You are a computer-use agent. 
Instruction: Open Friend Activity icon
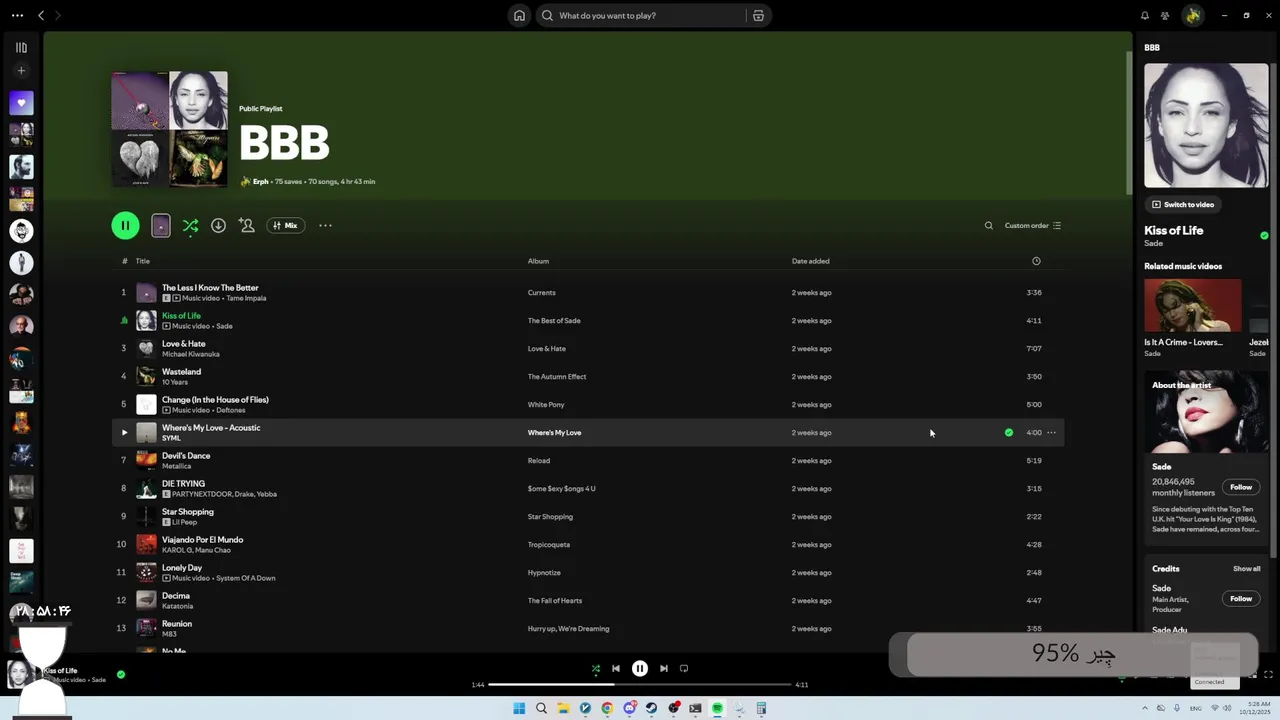[1165, 15]
